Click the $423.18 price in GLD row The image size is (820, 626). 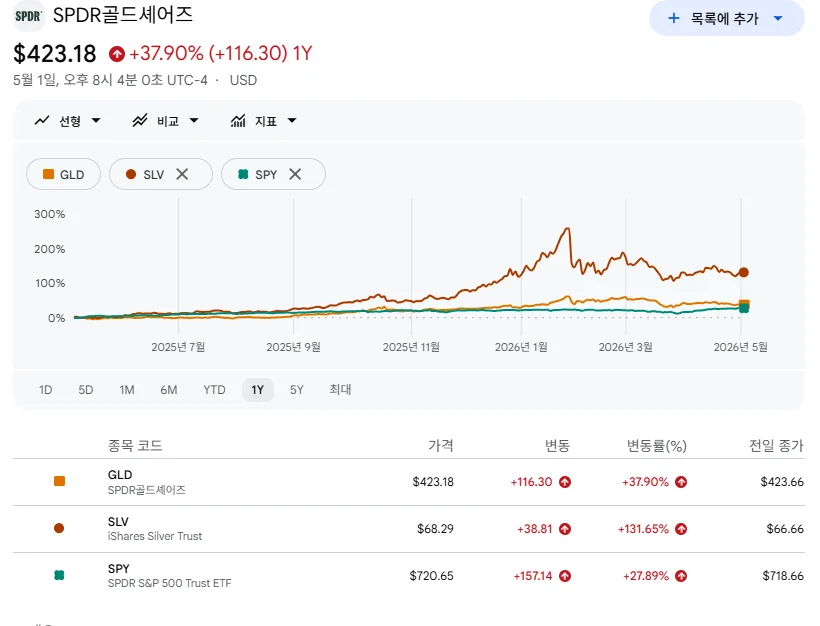pos(433,482)
